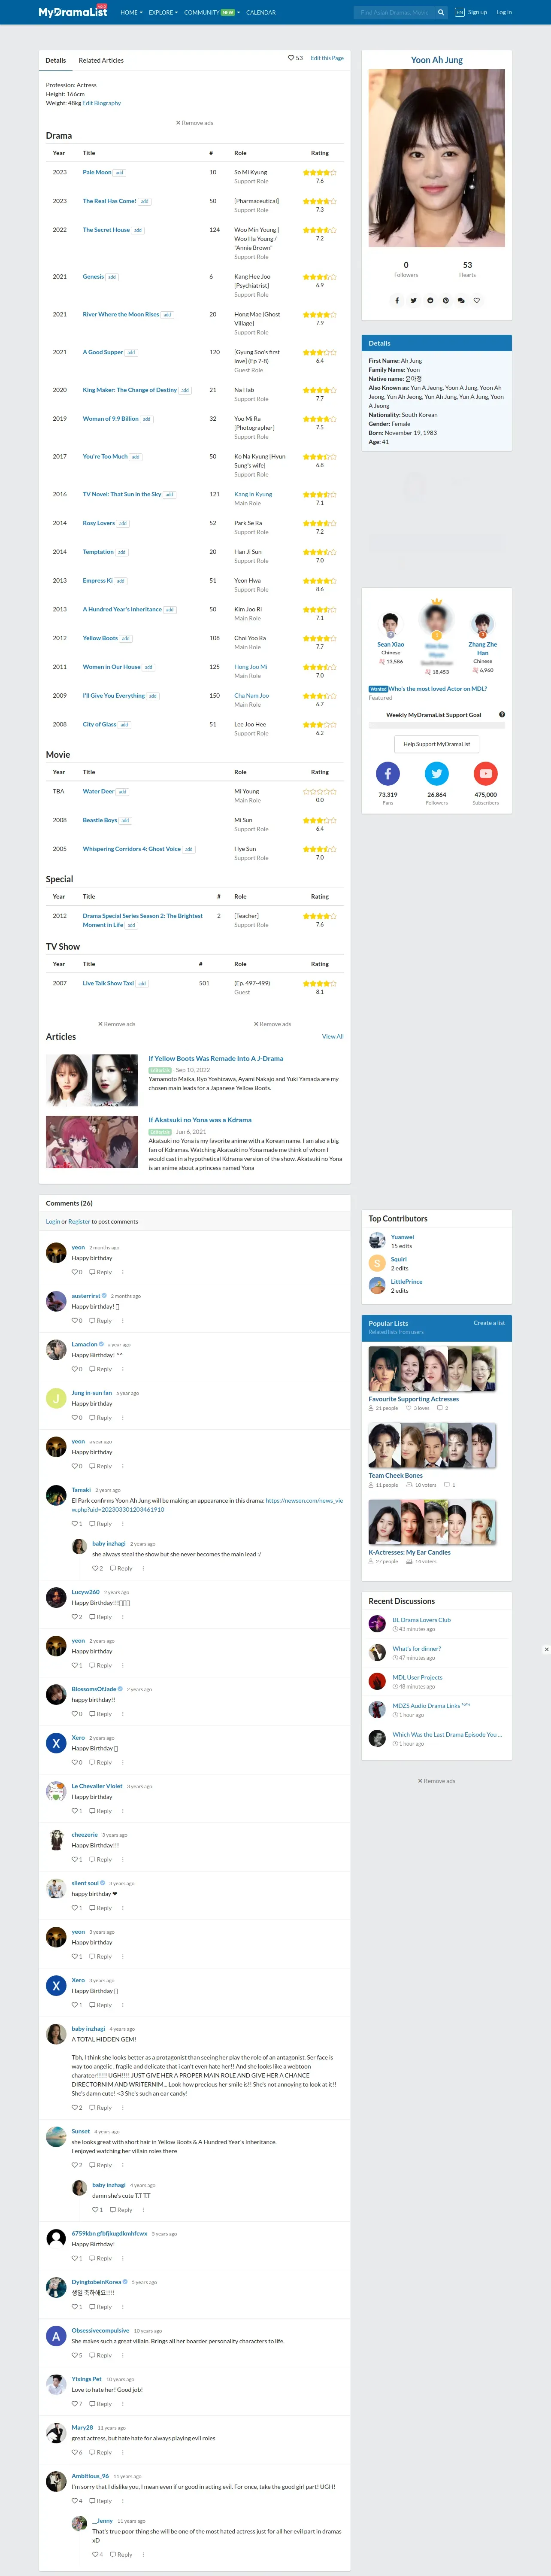Open the Pale Moon drama page
This screenshot has height=2576, width=551.
[x=97, y=172]
